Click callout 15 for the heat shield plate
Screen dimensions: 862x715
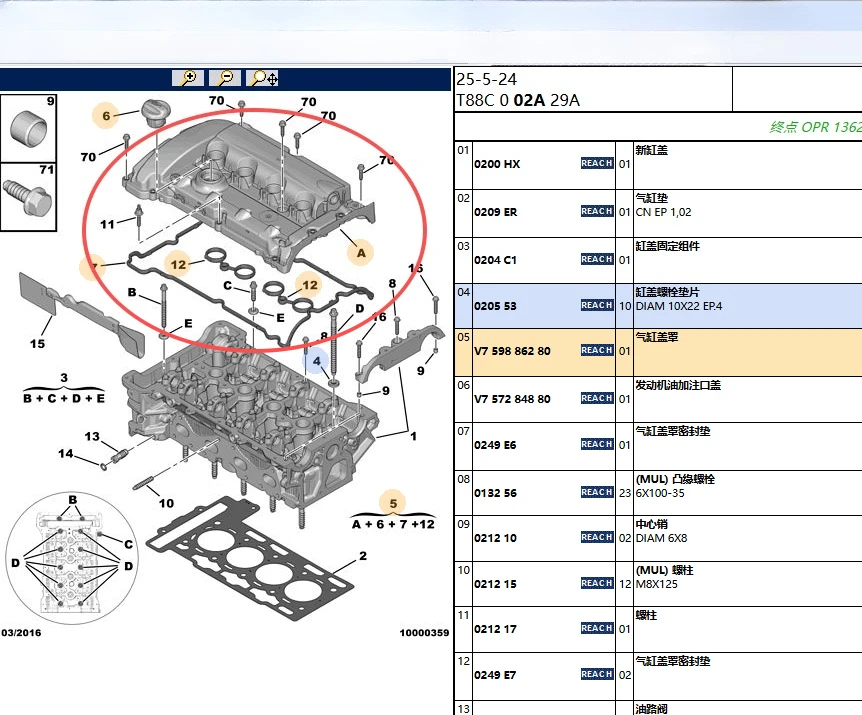click(37, 343)
